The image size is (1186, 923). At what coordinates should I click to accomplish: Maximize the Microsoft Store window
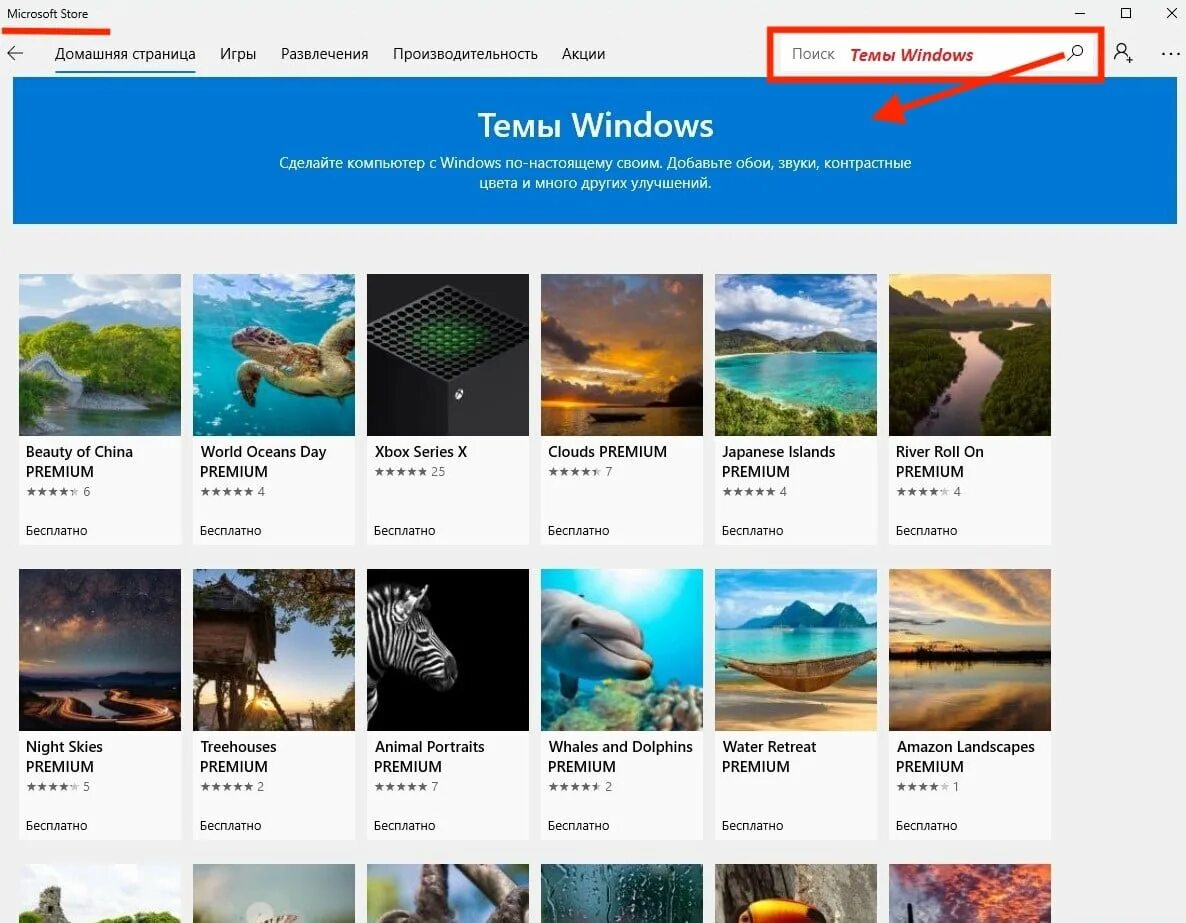click(1125, 13)
